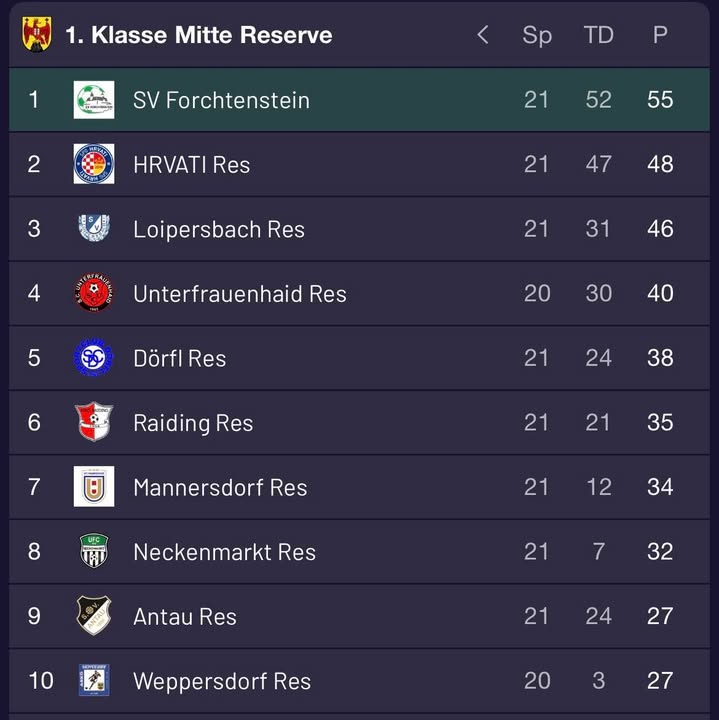Click the Loipersbach Res club logo

(x=94, y=229)
